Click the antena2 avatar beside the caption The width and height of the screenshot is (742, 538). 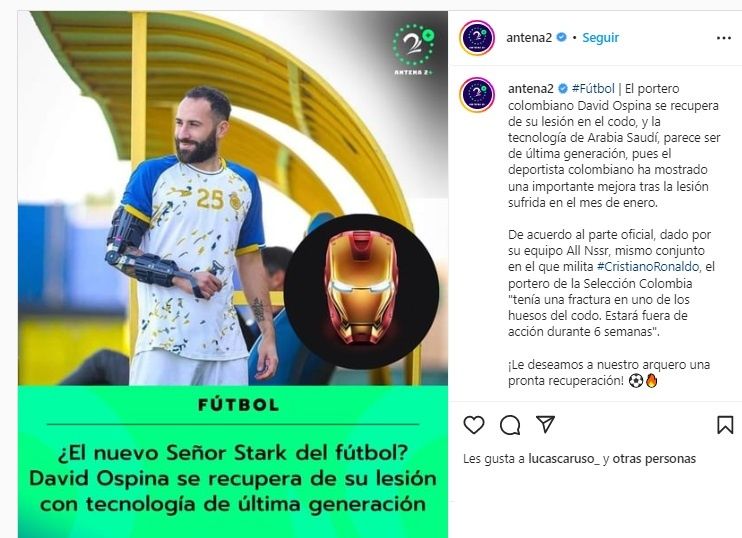tap(477, 95)
